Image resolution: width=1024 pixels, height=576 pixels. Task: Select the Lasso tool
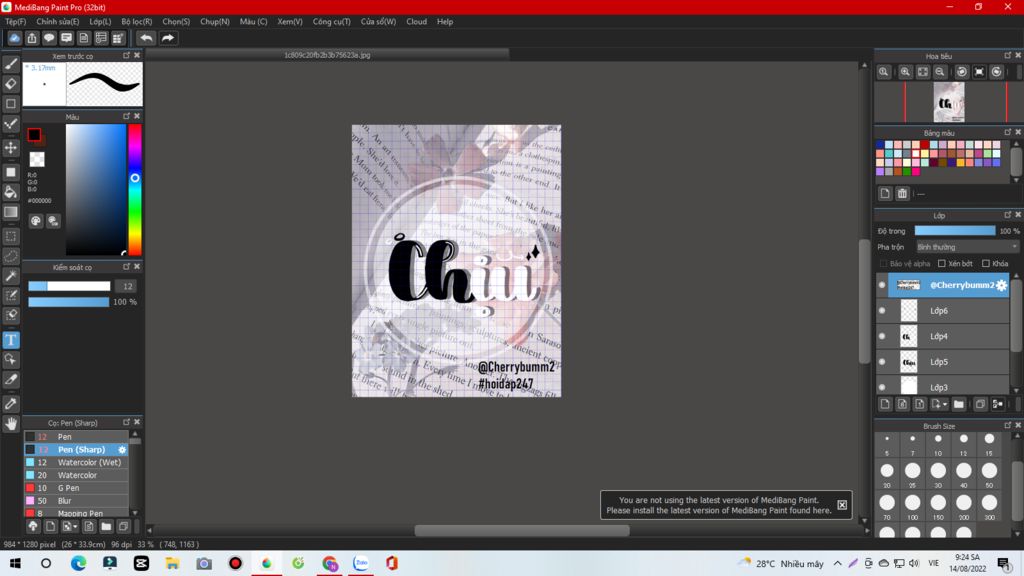pyautogui.click(x=11, y=256)
